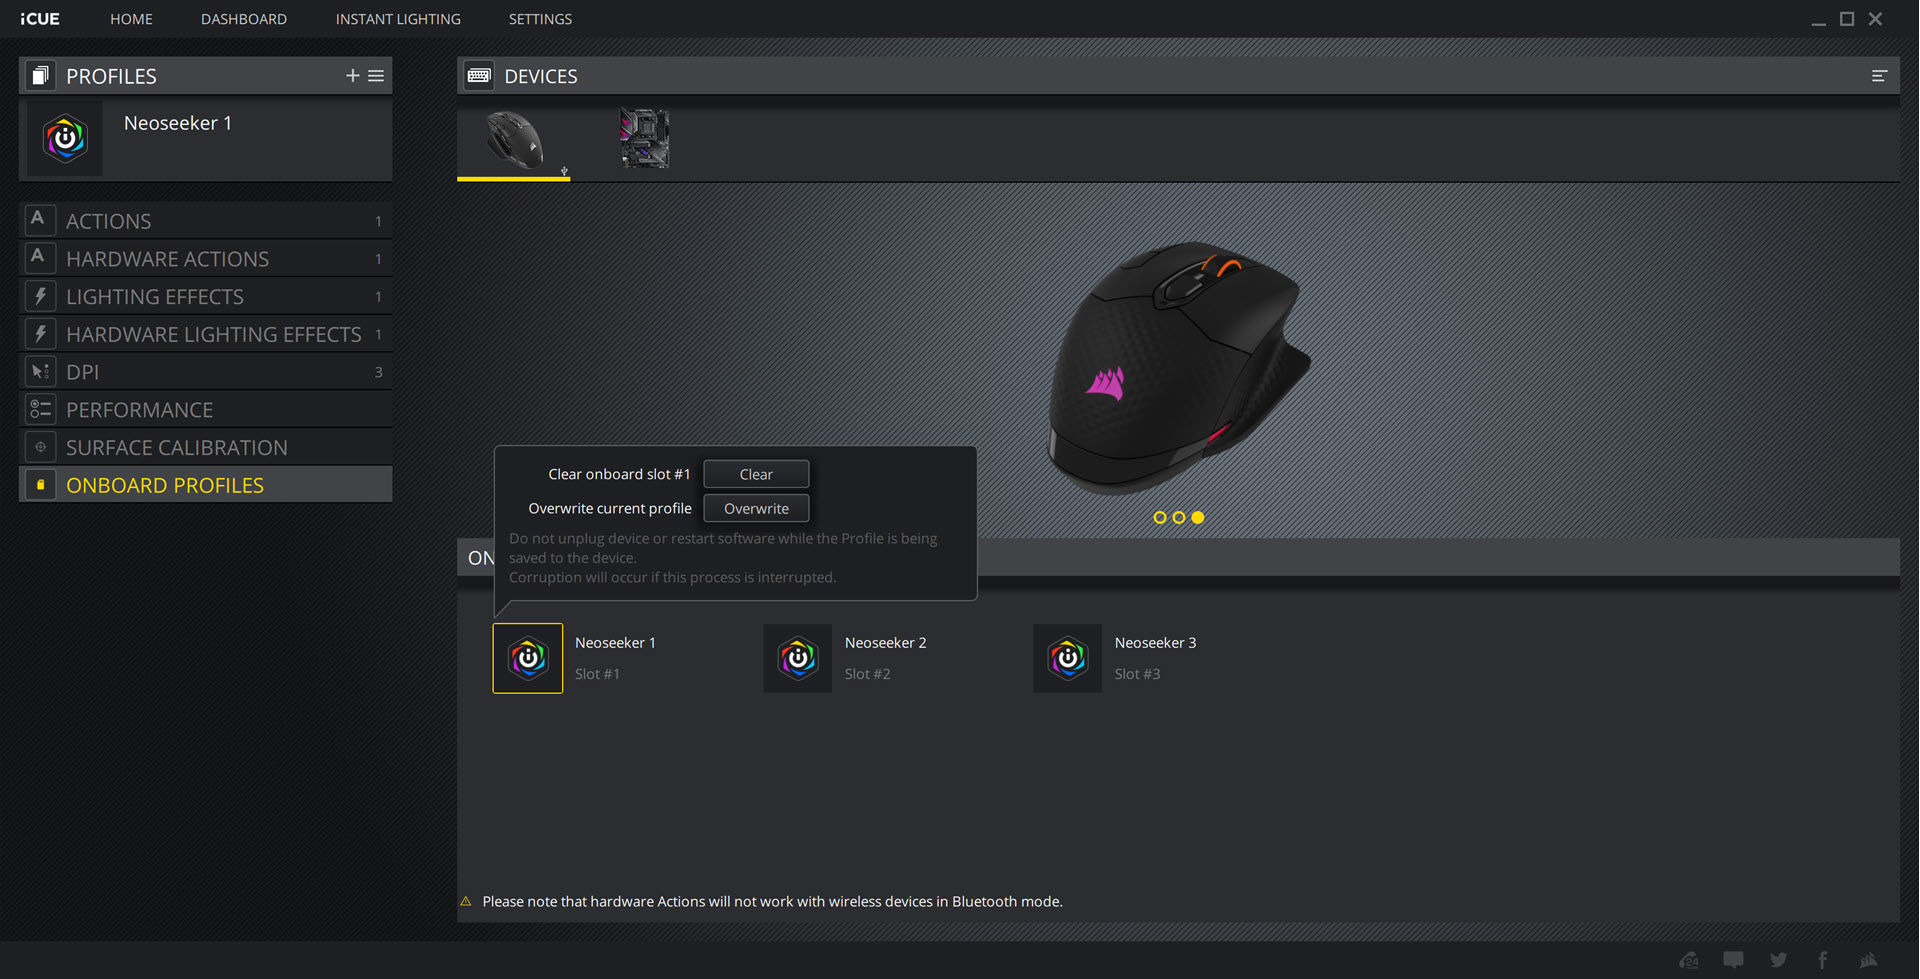Open Corsair's Twitter page
Screen dimensions: 1920x979
pos(1779,960)
